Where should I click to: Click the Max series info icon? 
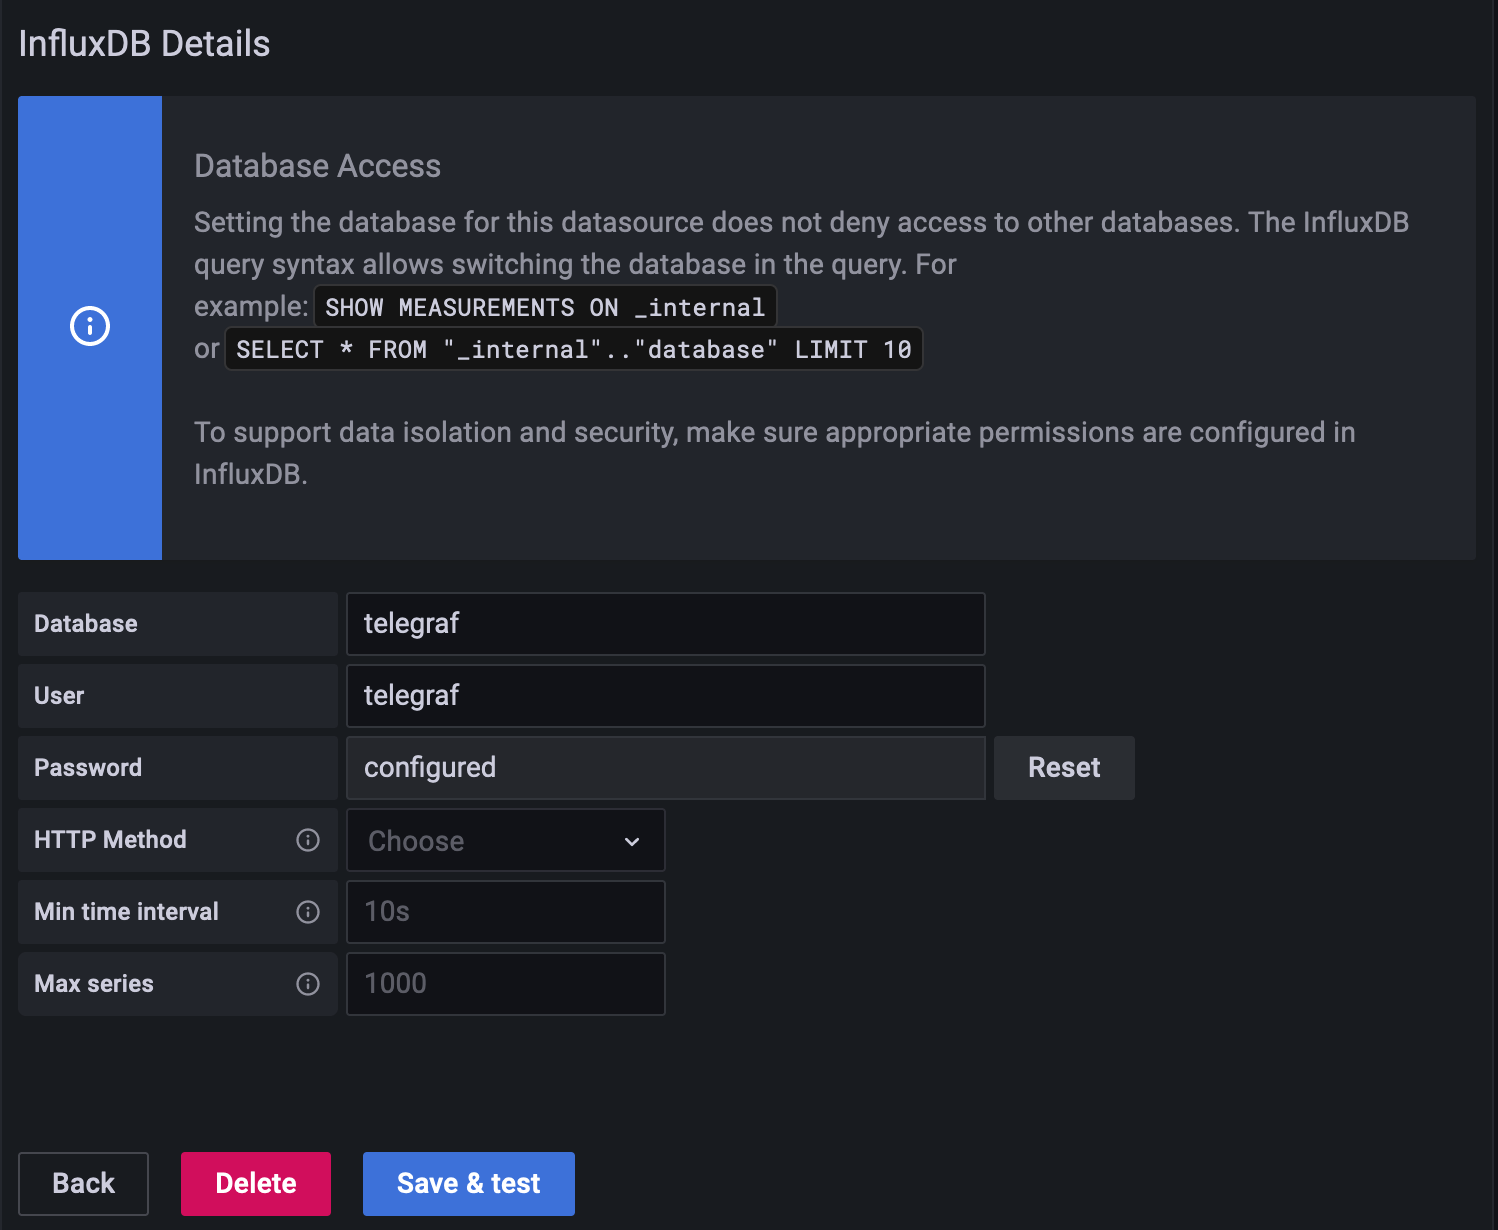coord(308,984)
